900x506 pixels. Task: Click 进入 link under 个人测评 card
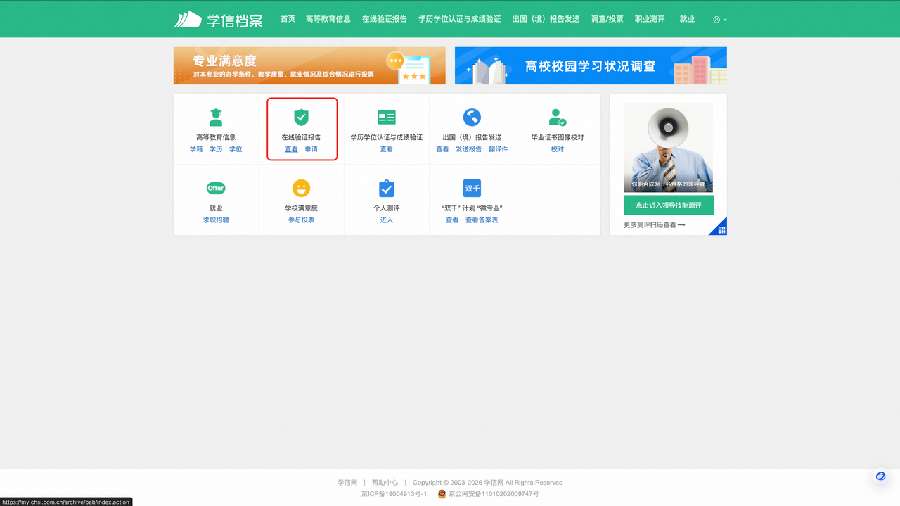pos(386,220)
